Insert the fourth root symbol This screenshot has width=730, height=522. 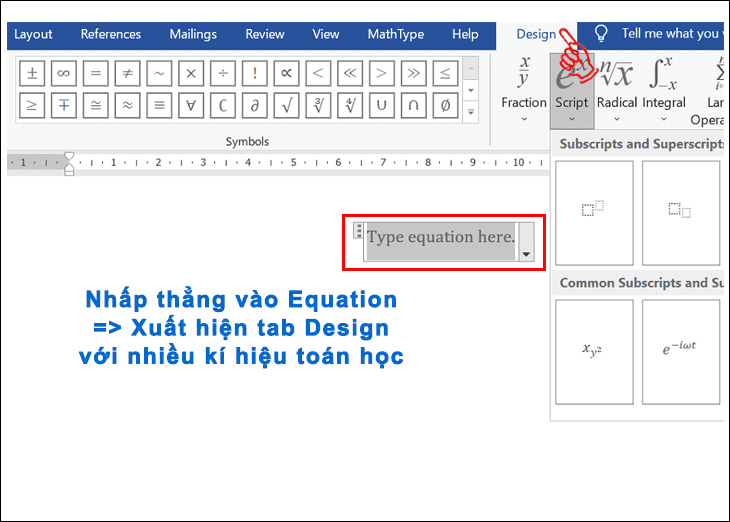pos(350,105)
